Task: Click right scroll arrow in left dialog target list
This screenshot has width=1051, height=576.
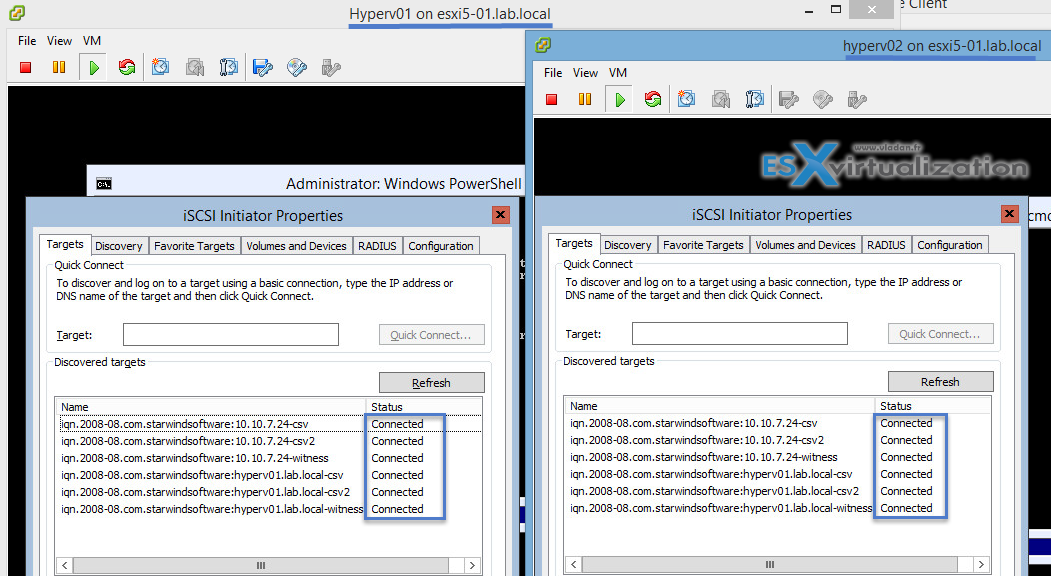Action: 473,565
